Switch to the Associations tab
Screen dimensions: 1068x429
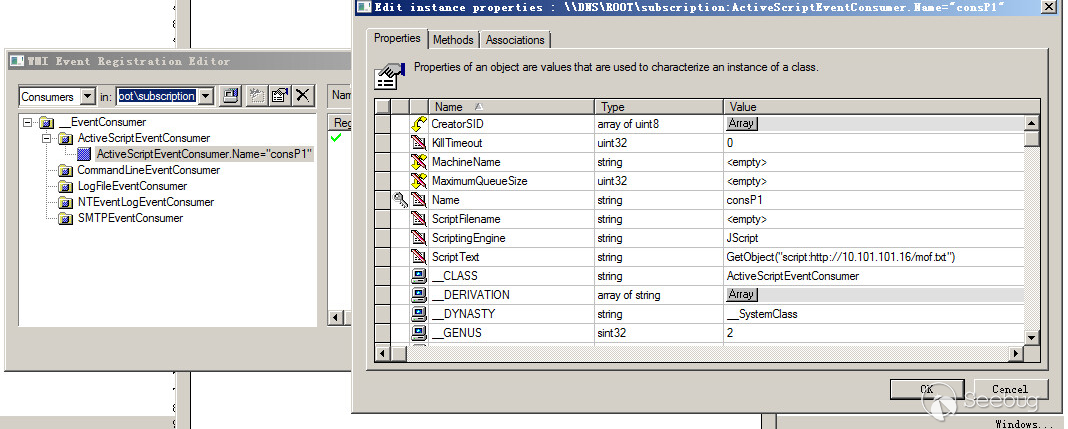[x=515, y=39]
